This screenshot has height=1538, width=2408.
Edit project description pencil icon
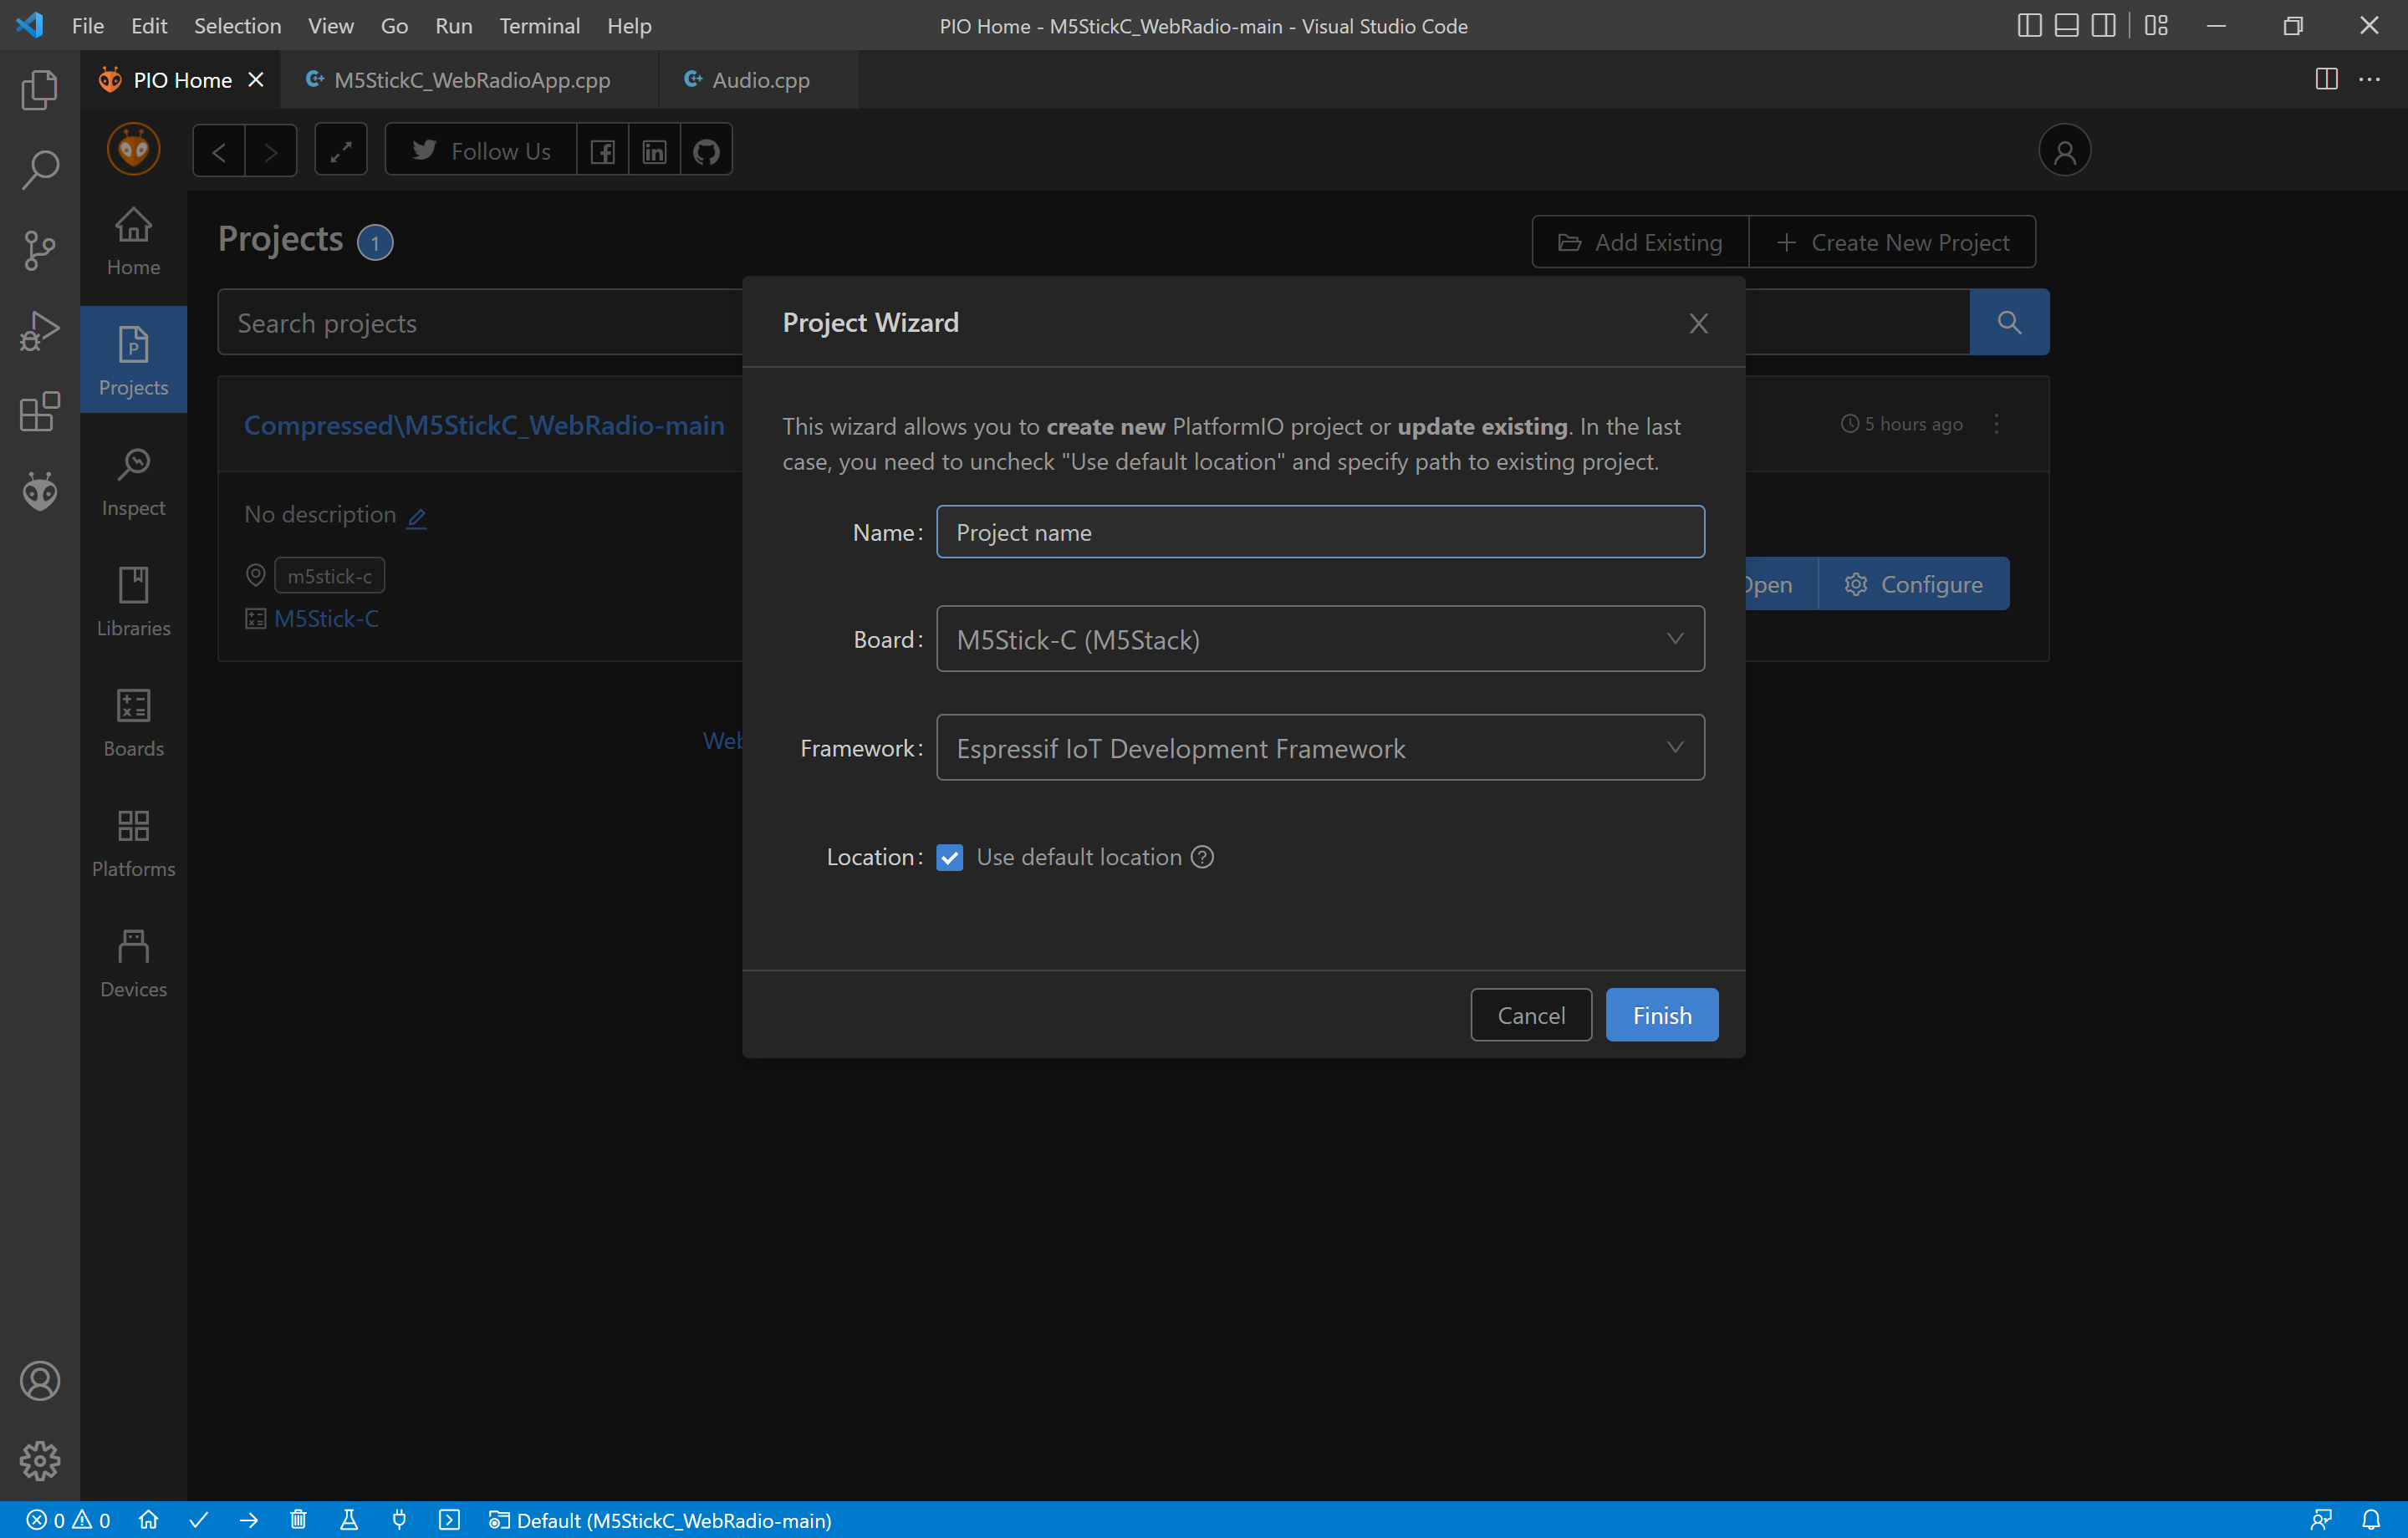click(x=417, y=517)
